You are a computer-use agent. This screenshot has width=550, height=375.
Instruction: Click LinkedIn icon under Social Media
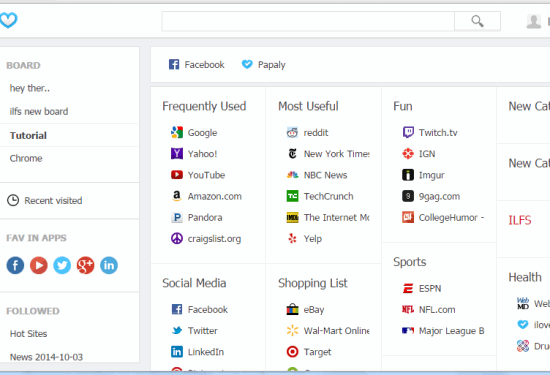click(177, 351)
